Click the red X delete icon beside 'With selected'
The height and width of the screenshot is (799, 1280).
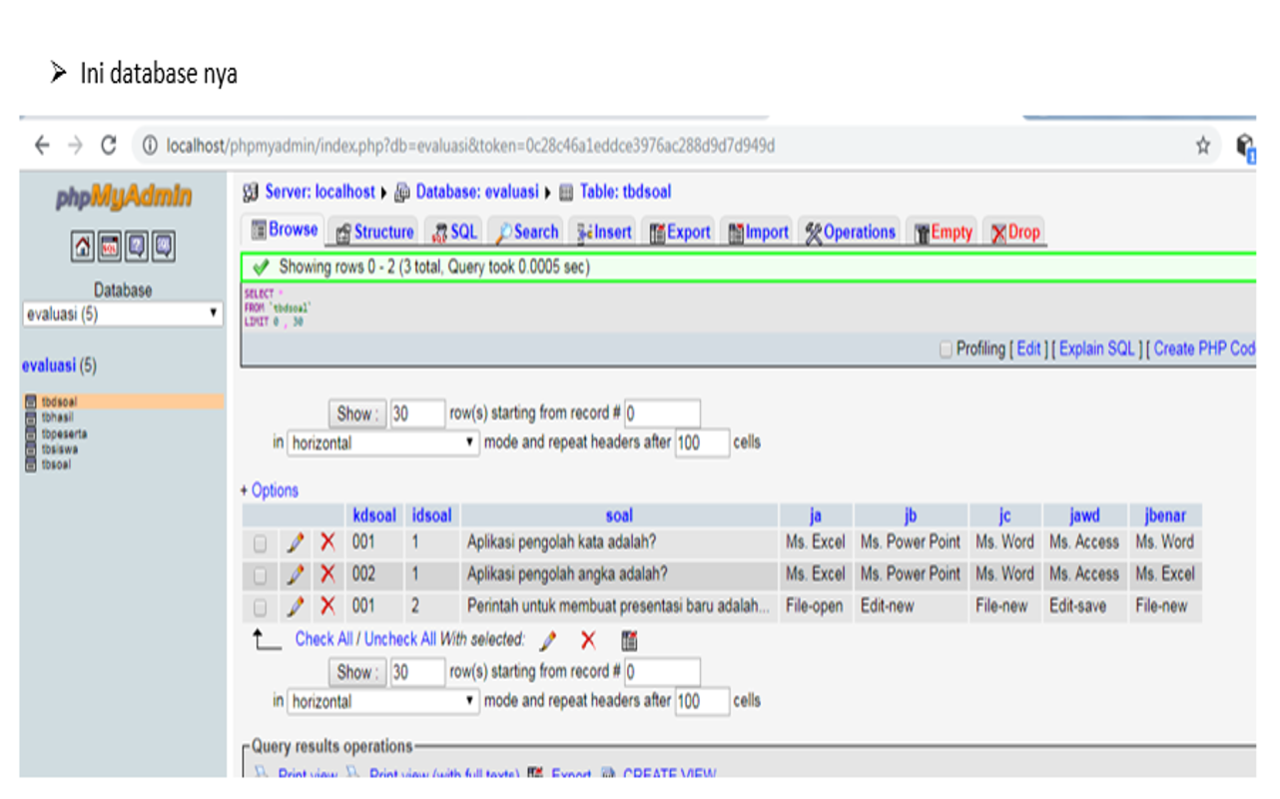588,640
